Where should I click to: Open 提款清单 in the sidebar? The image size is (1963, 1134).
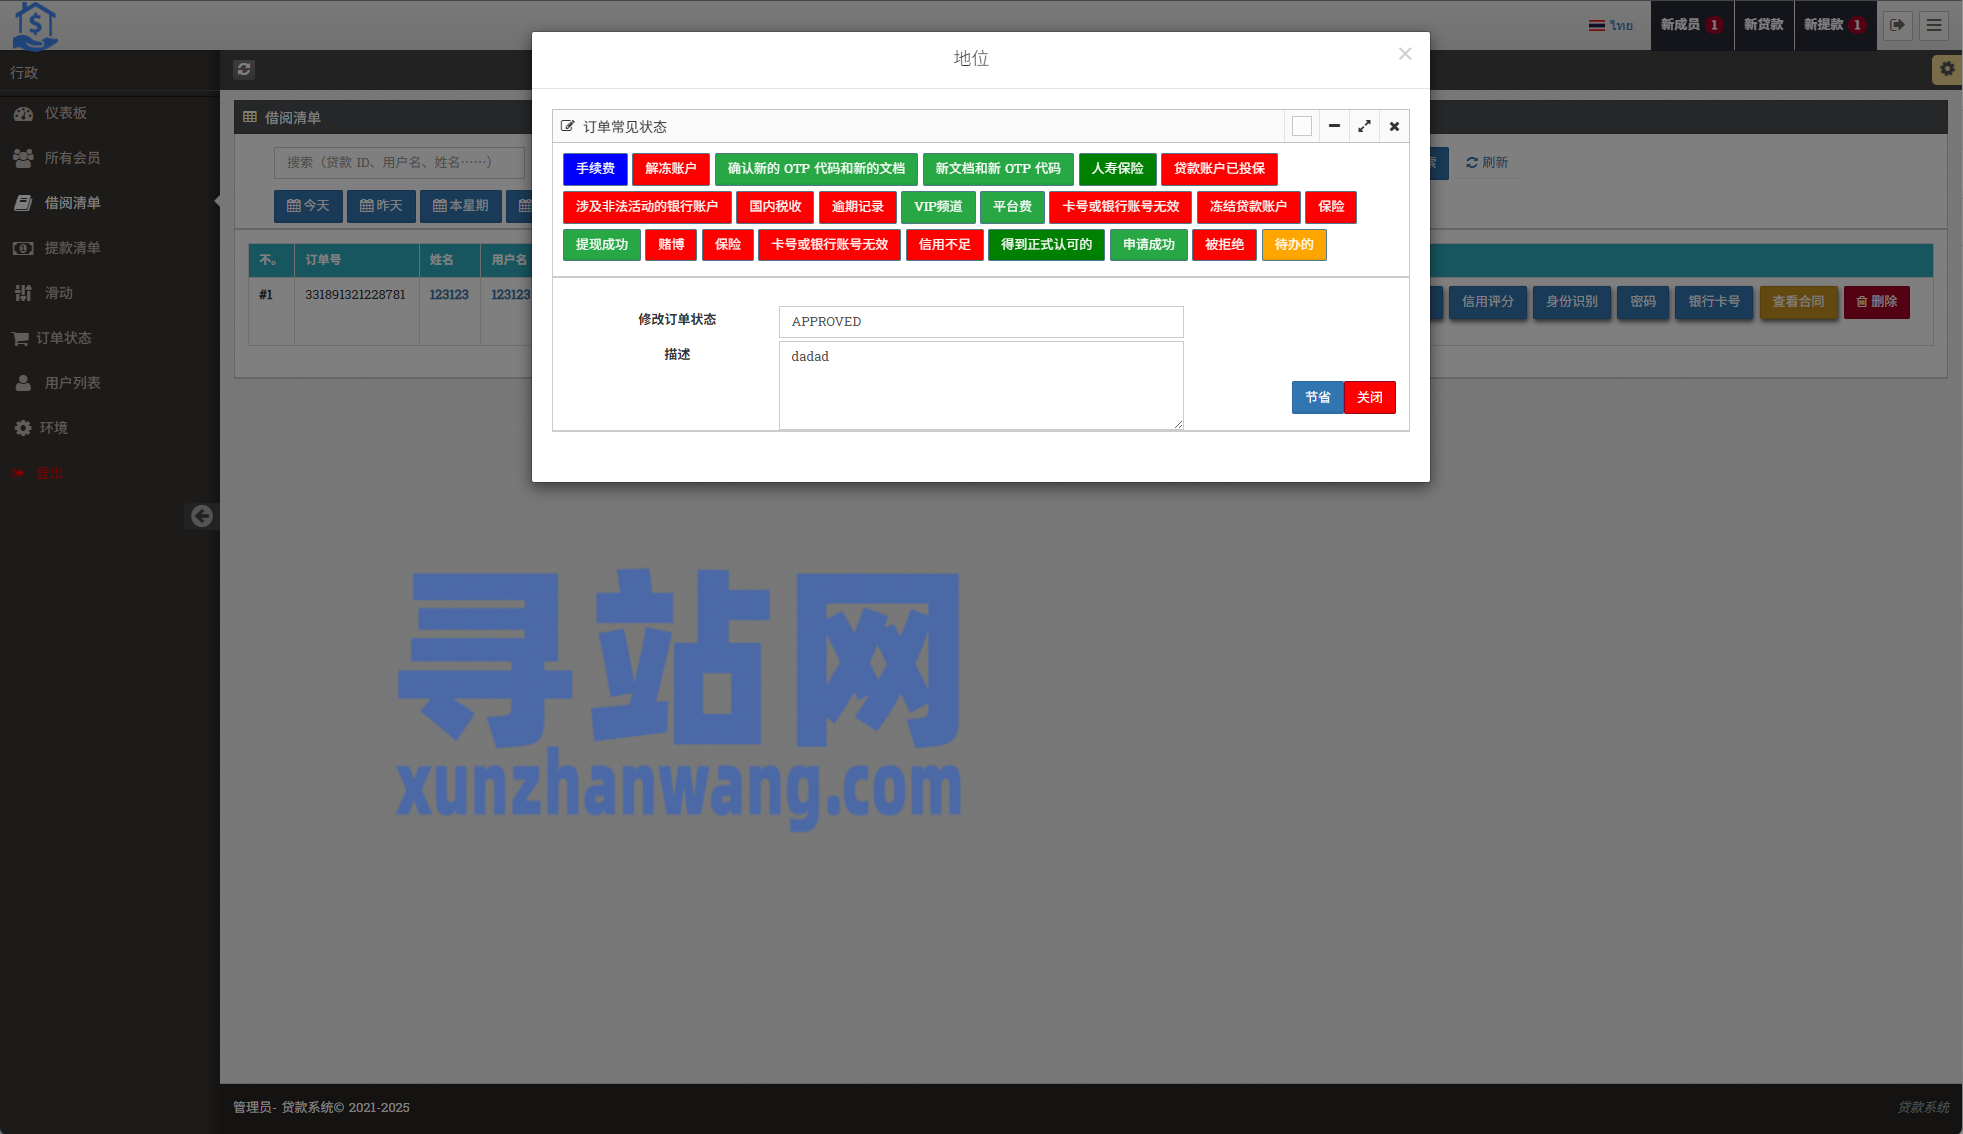tap(72, 248)
